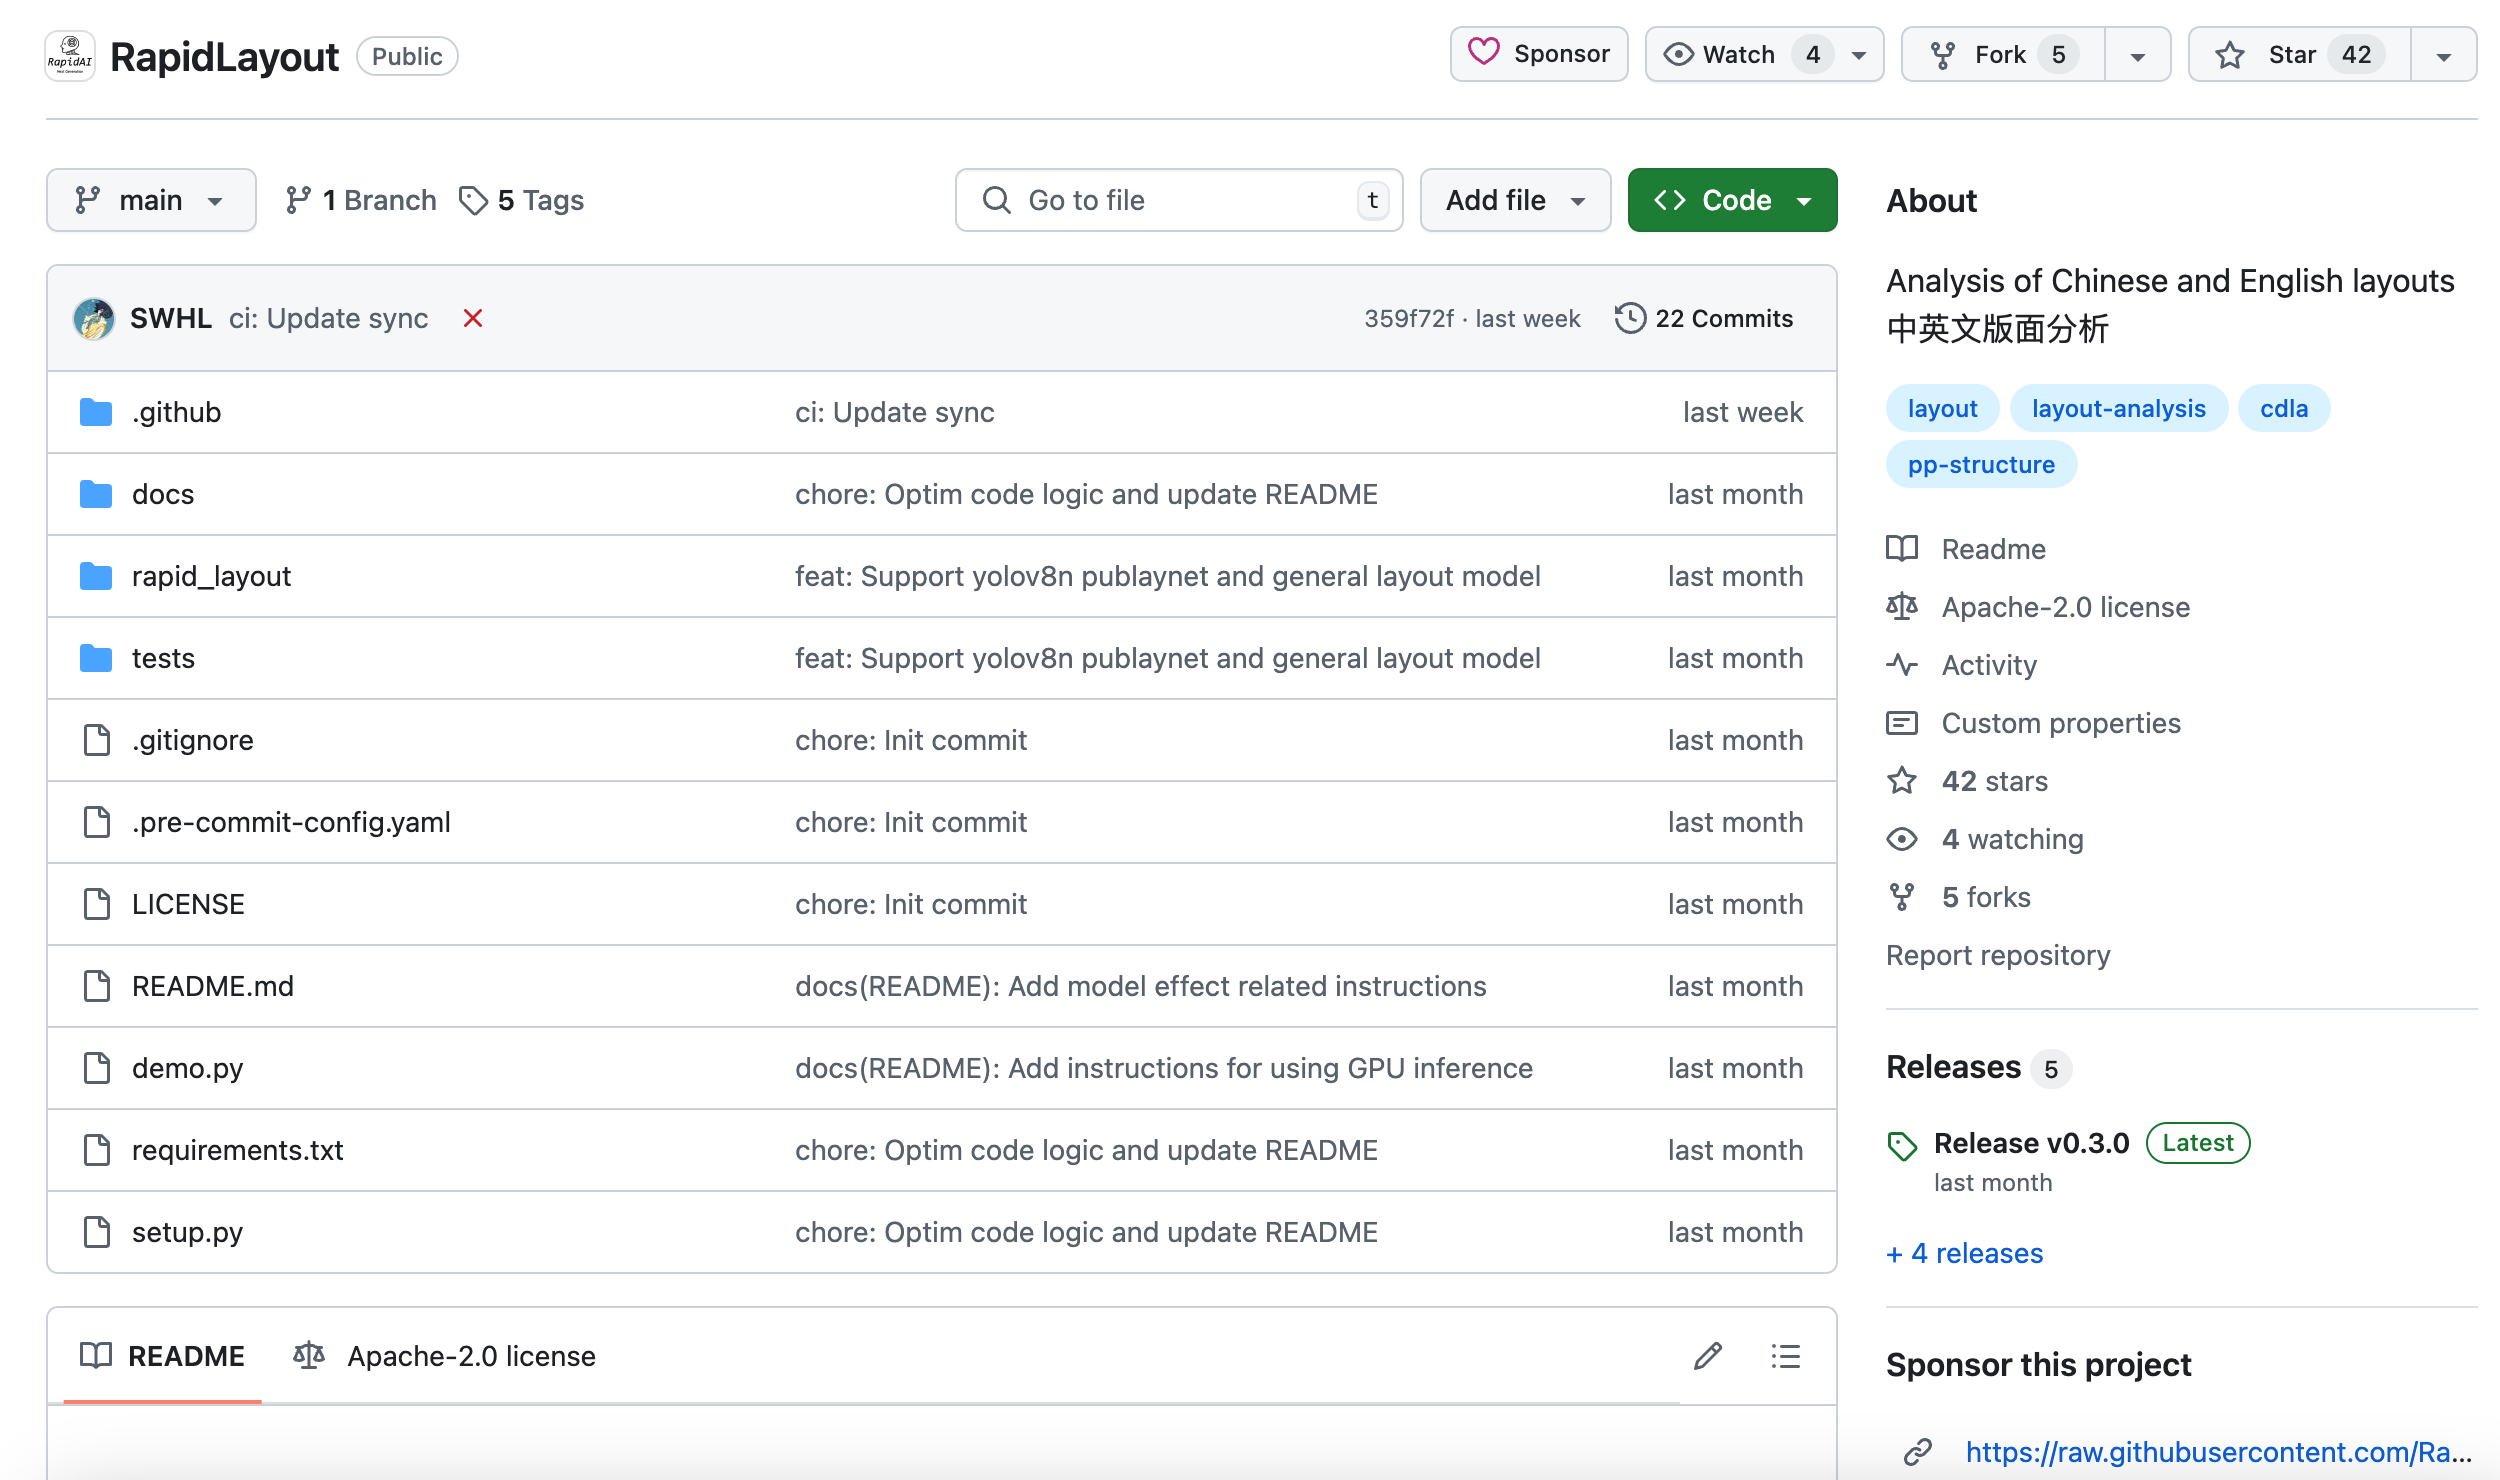Click the .gitignore file icon
The width and height of the screenshot is (2500, 1480).
[97, 740]
